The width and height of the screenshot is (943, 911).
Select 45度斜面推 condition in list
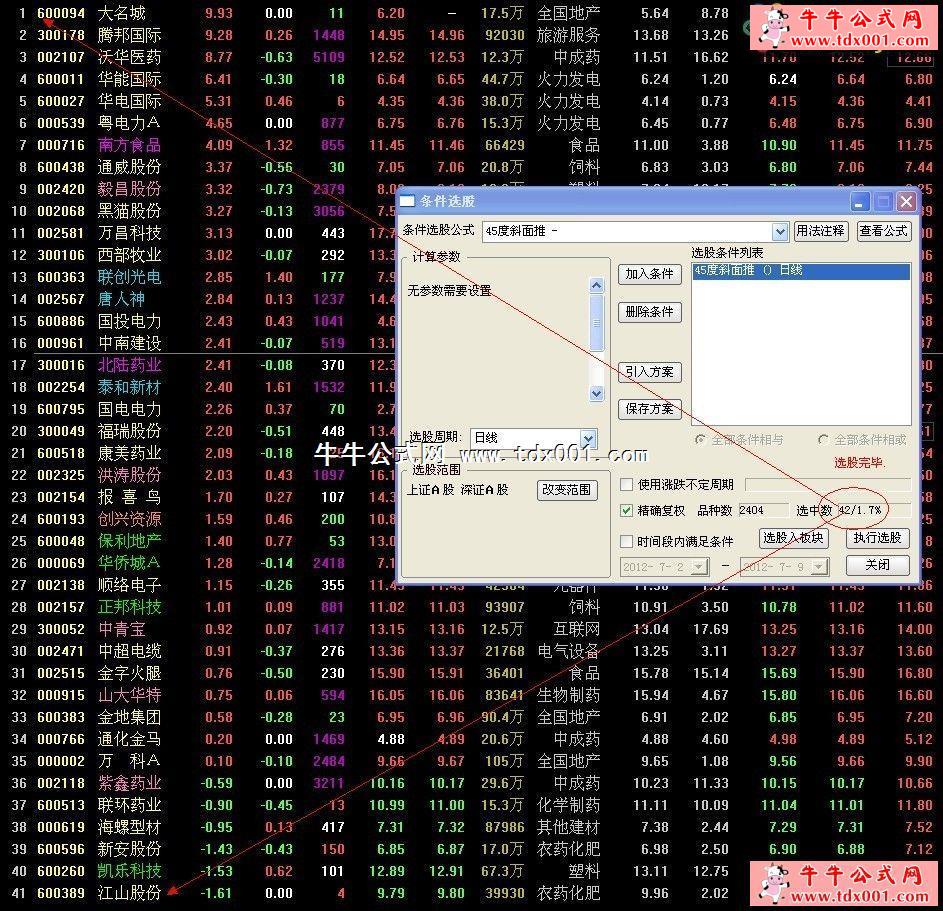click(801, 271)
